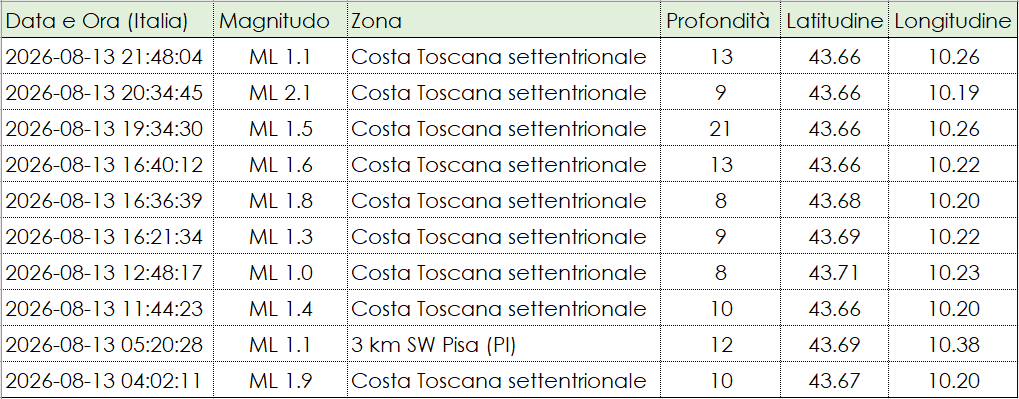Click the ML 2.1 magnitude cell
This screenshot has height=399, width=1019.
tap(281, 93)
